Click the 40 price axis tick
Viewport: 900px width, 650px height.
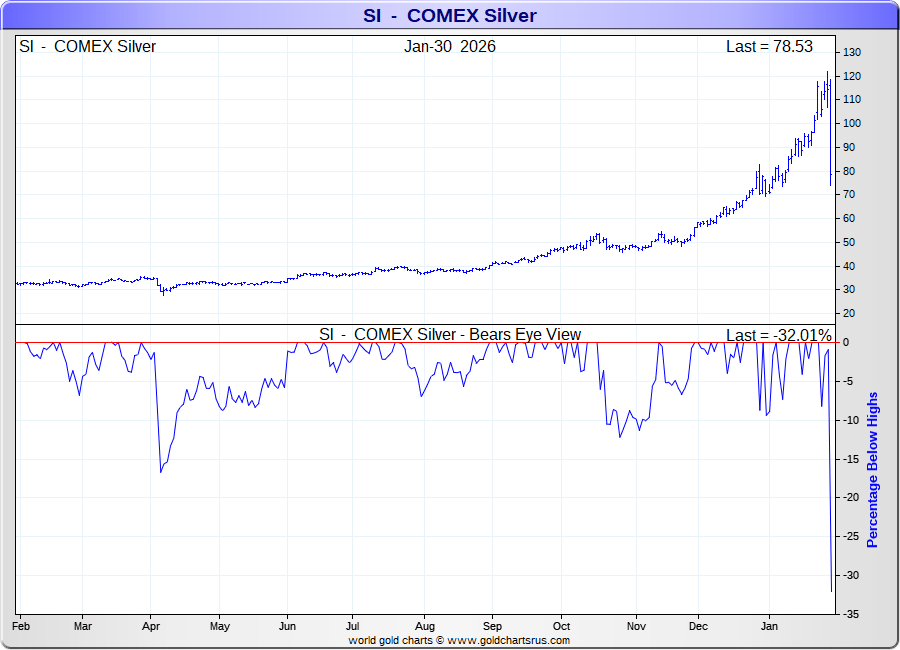point(849,266)
